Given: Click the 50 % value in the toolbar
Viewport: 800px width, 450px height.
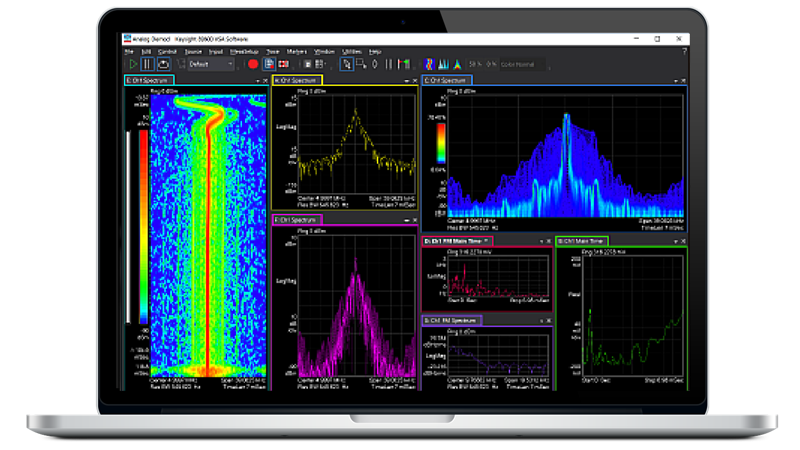Looking at the screenshot, I should (476, 64).
